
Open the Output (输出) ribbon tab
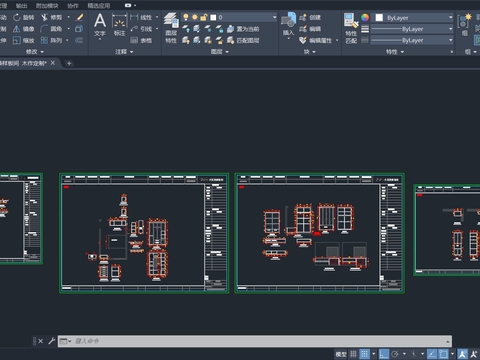22,5
